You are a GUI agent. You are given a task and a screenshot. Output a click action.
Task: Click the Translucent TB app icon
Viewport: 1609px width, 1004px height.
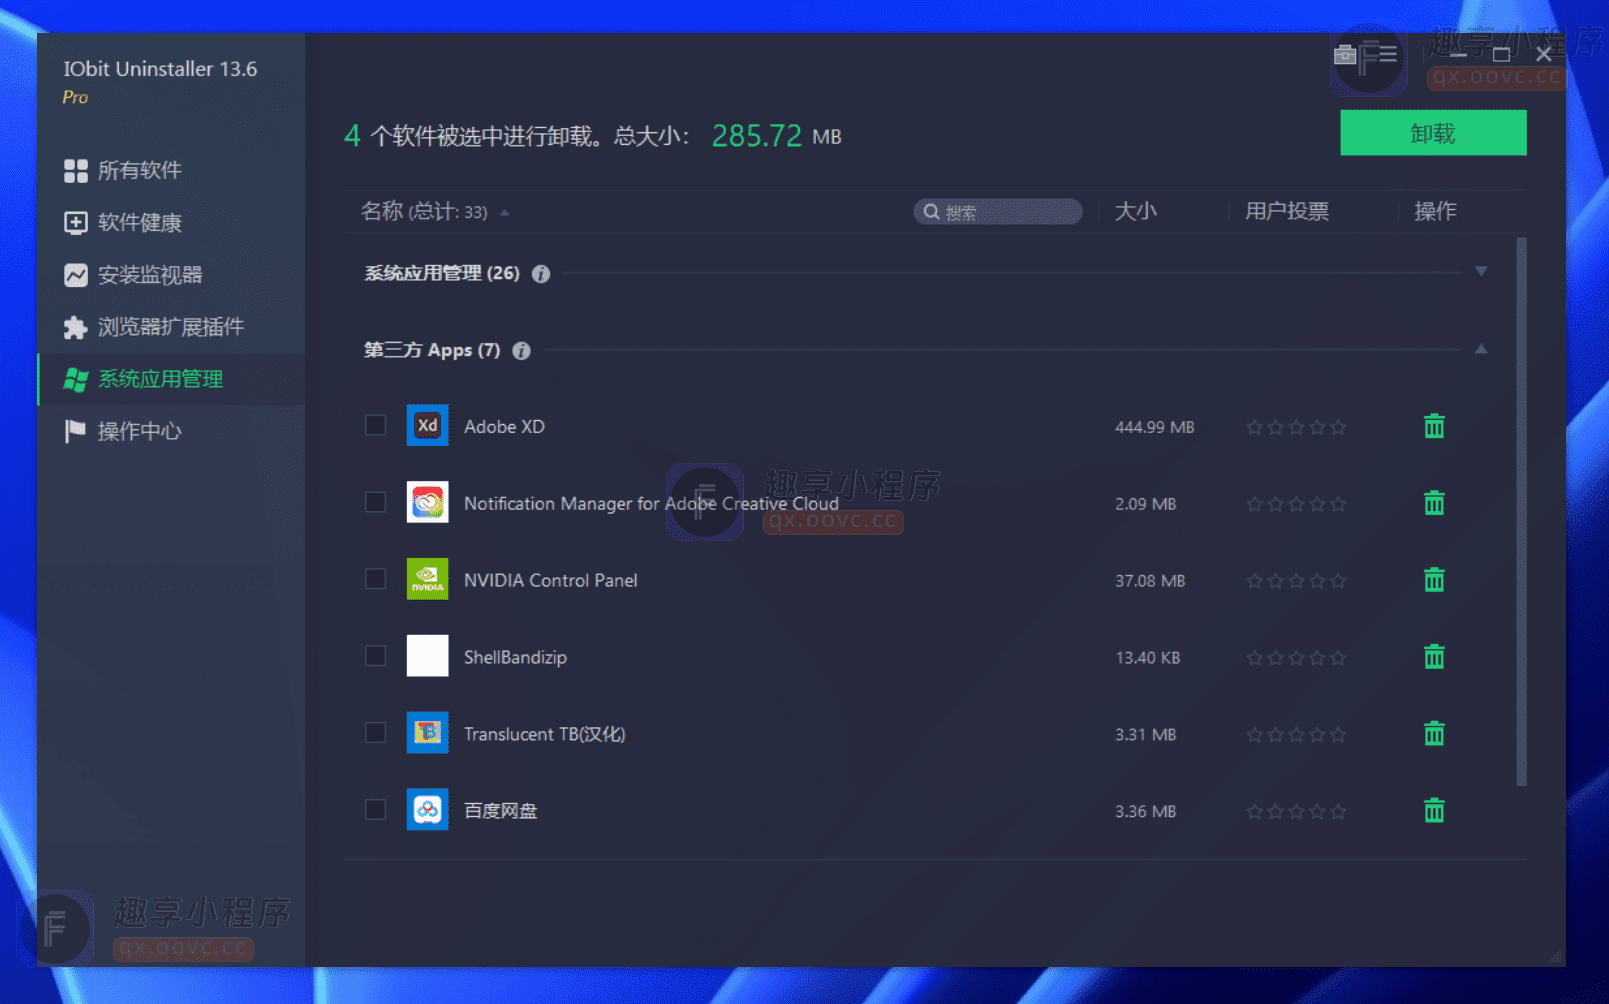[x=427, y=733]
